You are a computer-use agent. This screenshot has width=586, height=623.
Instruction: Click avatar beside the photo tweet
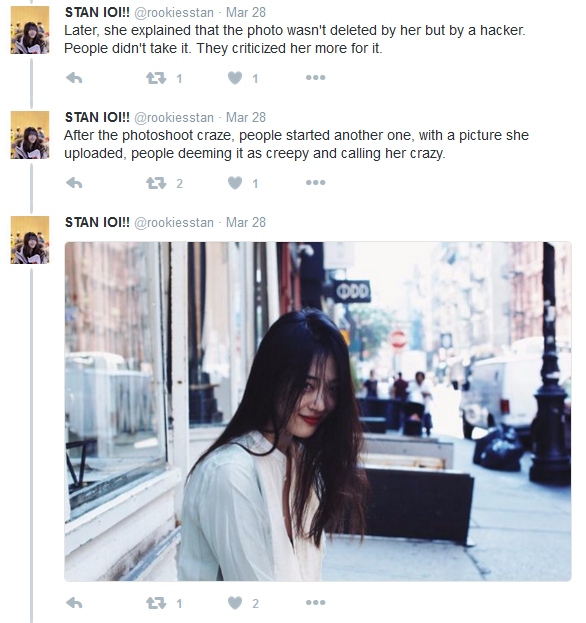(30, 240)
